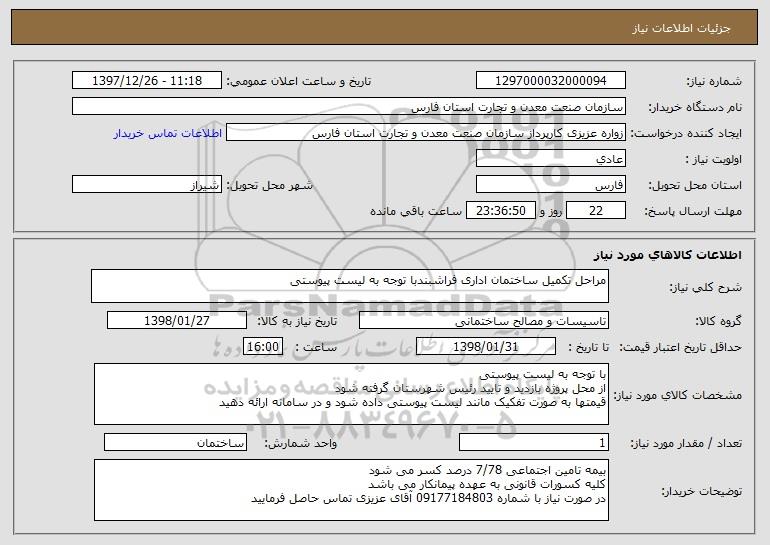Click the label تاریخ نیاز به کالا
Image resolution: width=770 pixels, height=545 pixels.
point(297,321)
